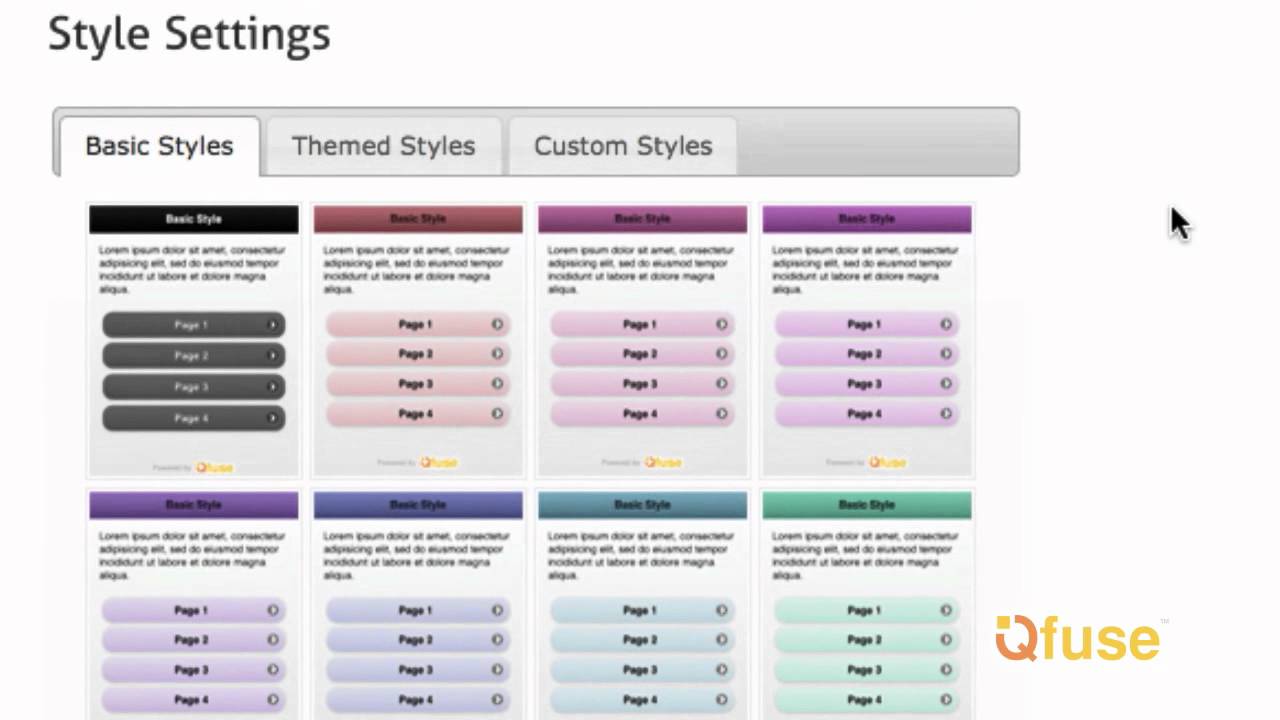Pick the red Basic Style header bar
Screen dimensions: 1280x720
click(418, 219)
